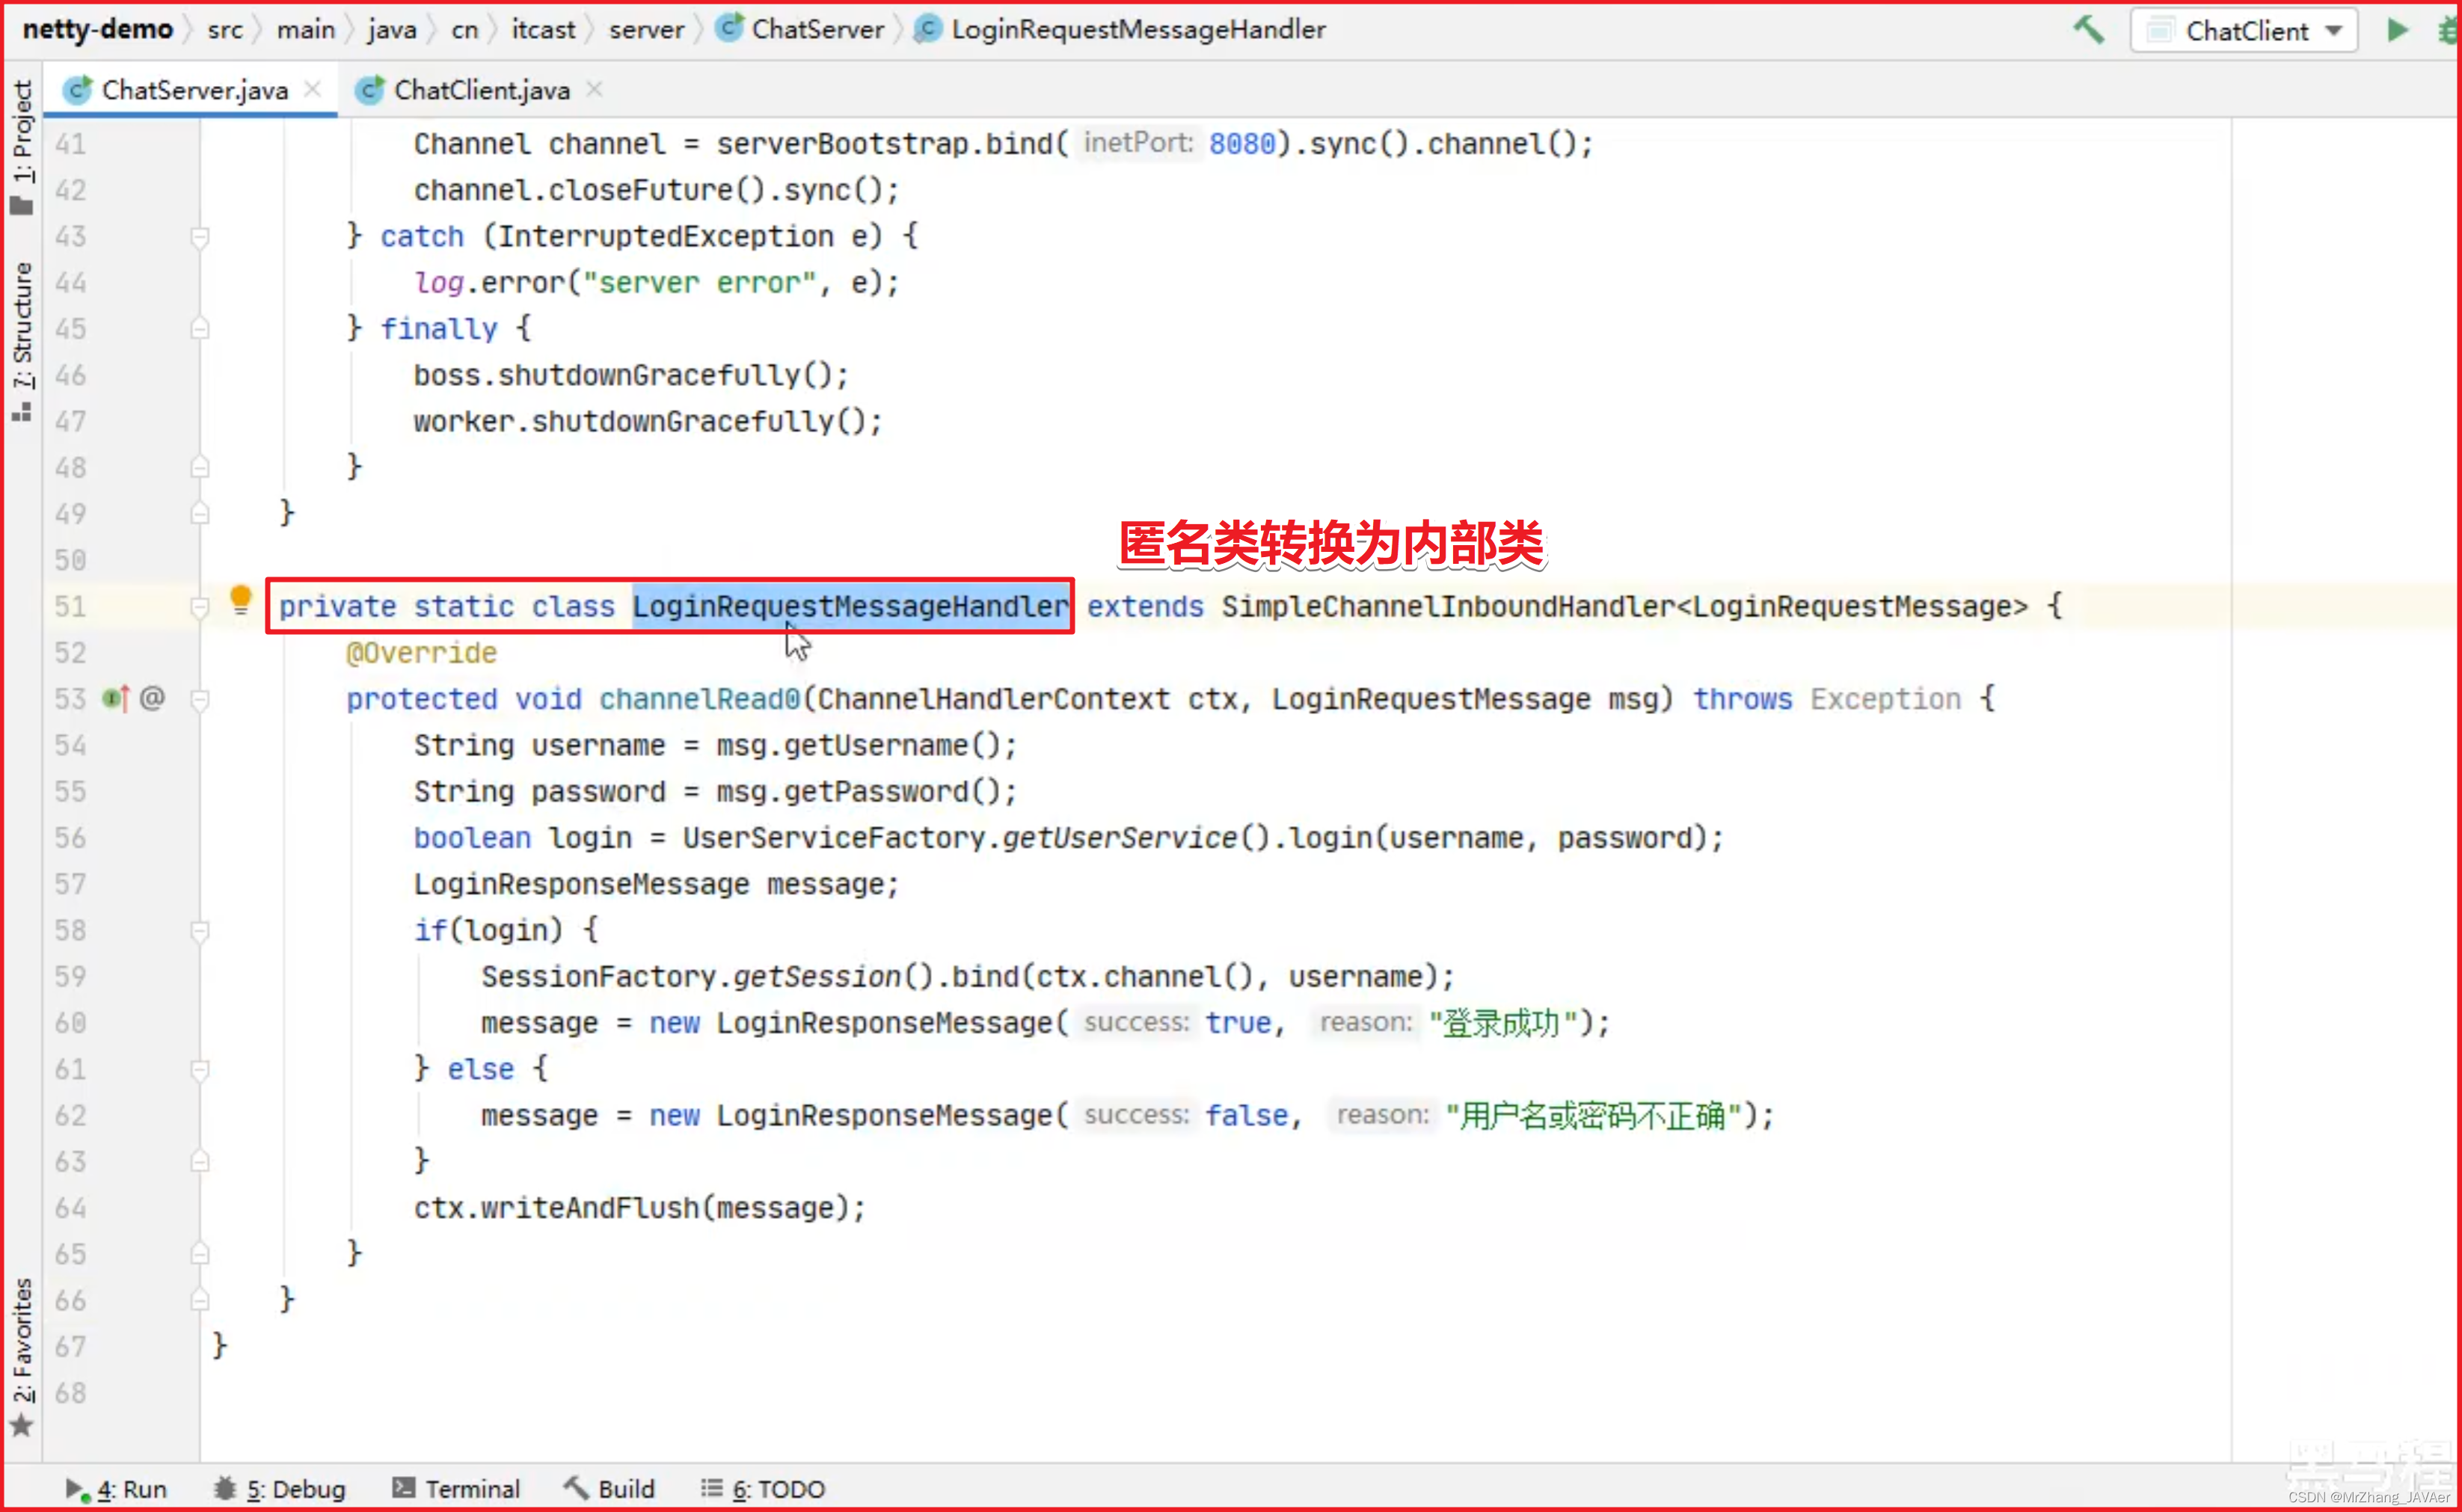Viewport: 2462px width, 1512px height.
Task: Click the Build project hammer icon
Action: pos(2088,30)
